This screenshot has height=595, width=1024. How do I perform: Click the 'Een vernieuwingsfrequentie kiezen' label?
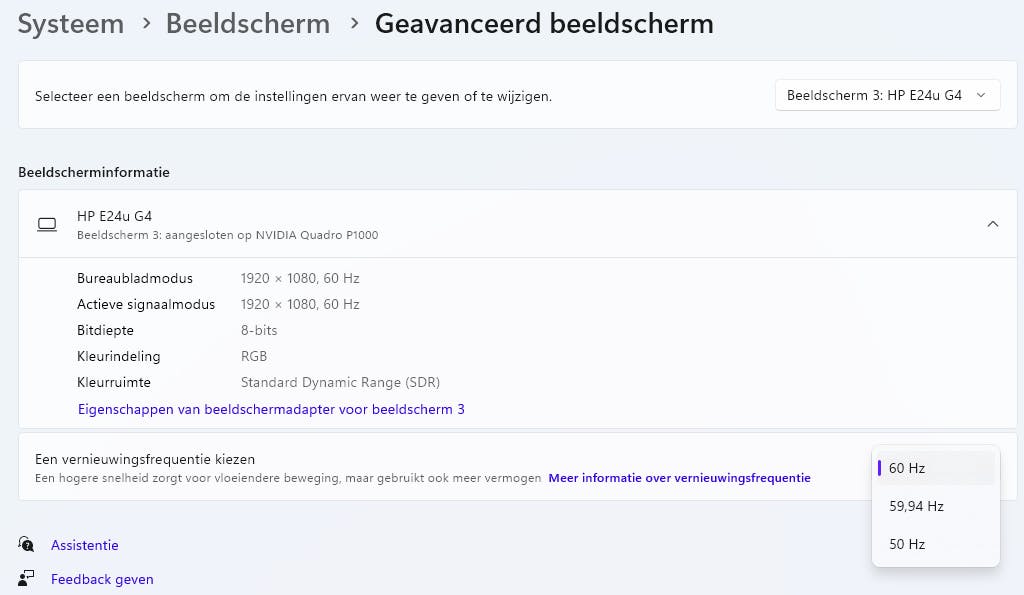[145, 459]
